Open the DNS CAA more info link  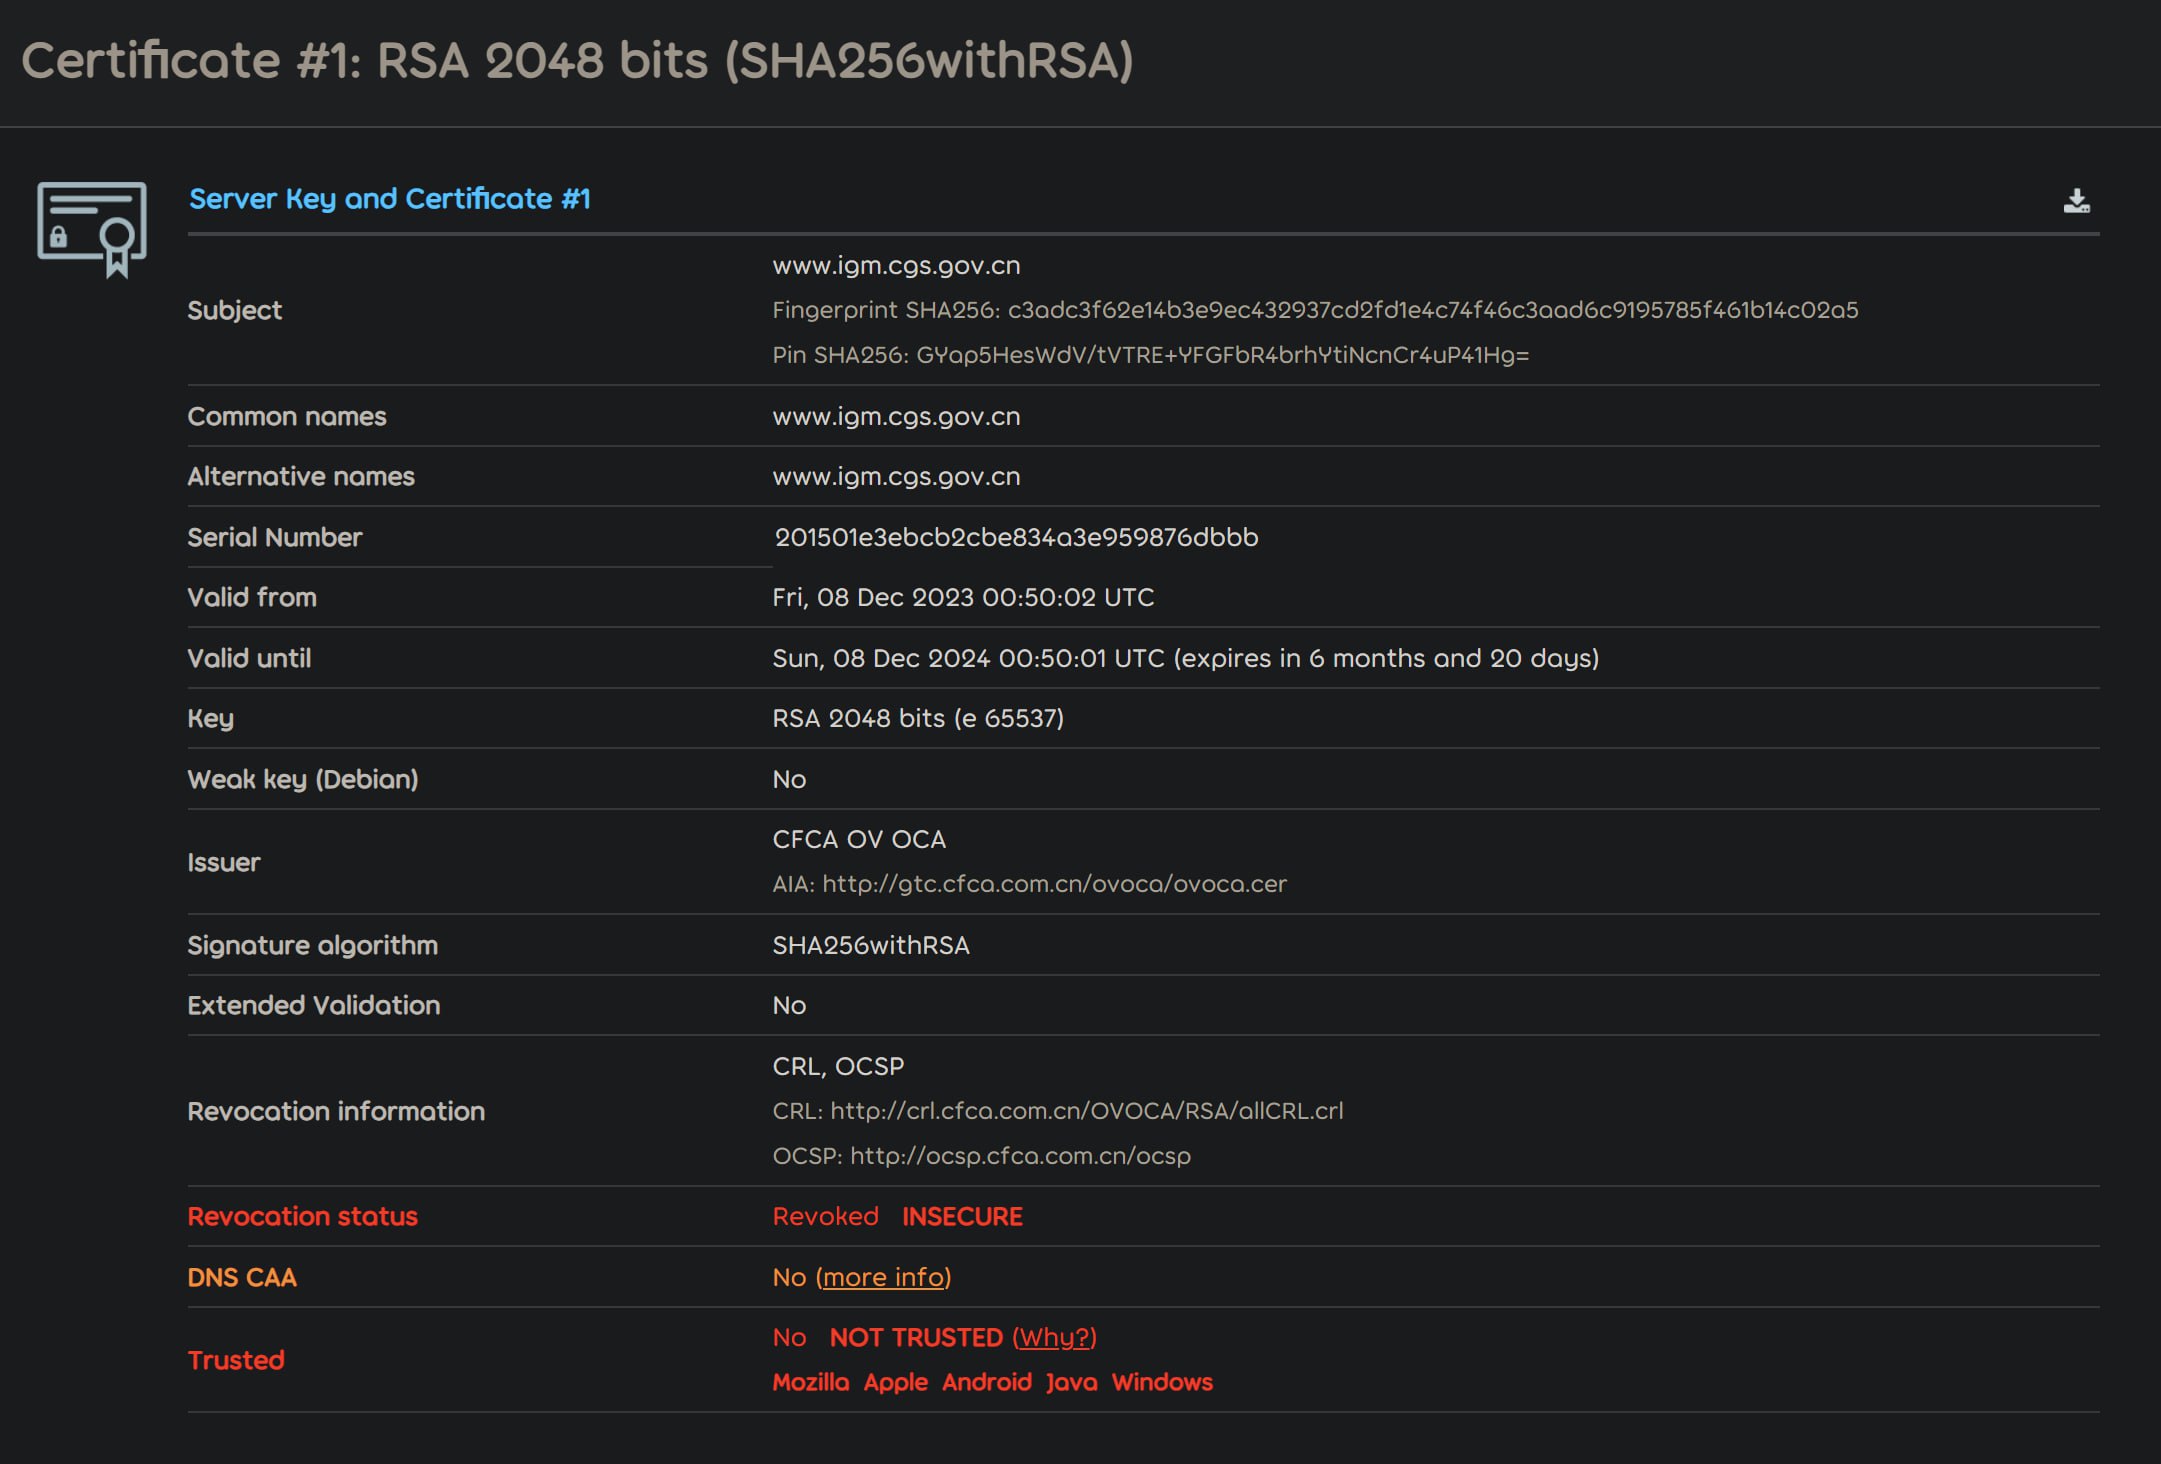884,1277
